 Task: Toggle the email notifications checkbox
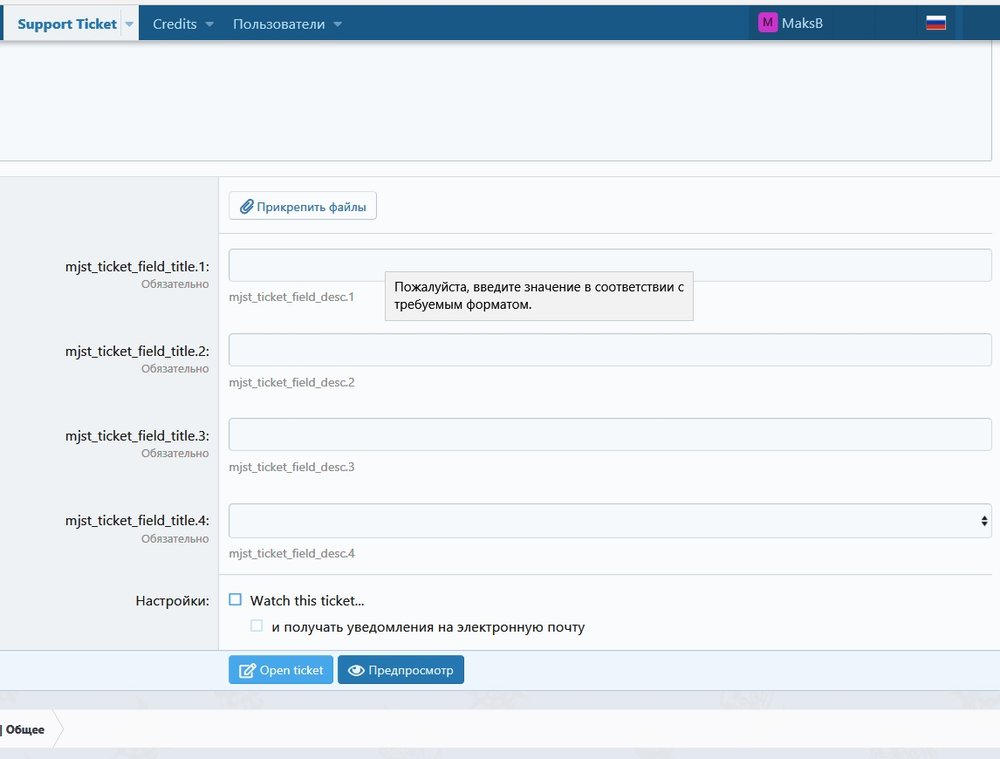257,626
